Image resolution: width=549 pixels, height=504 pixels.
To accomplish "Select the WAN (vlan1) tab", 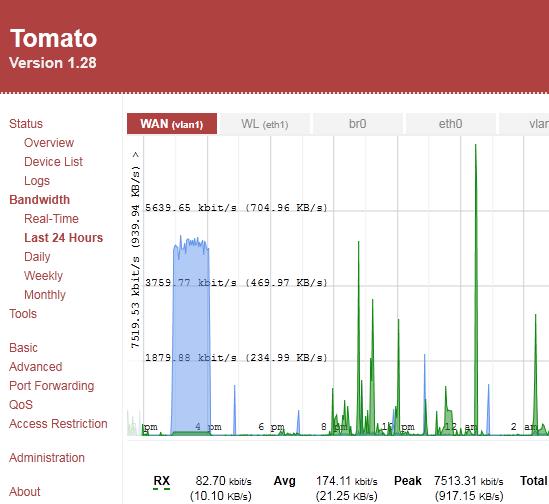I will 172,124.
